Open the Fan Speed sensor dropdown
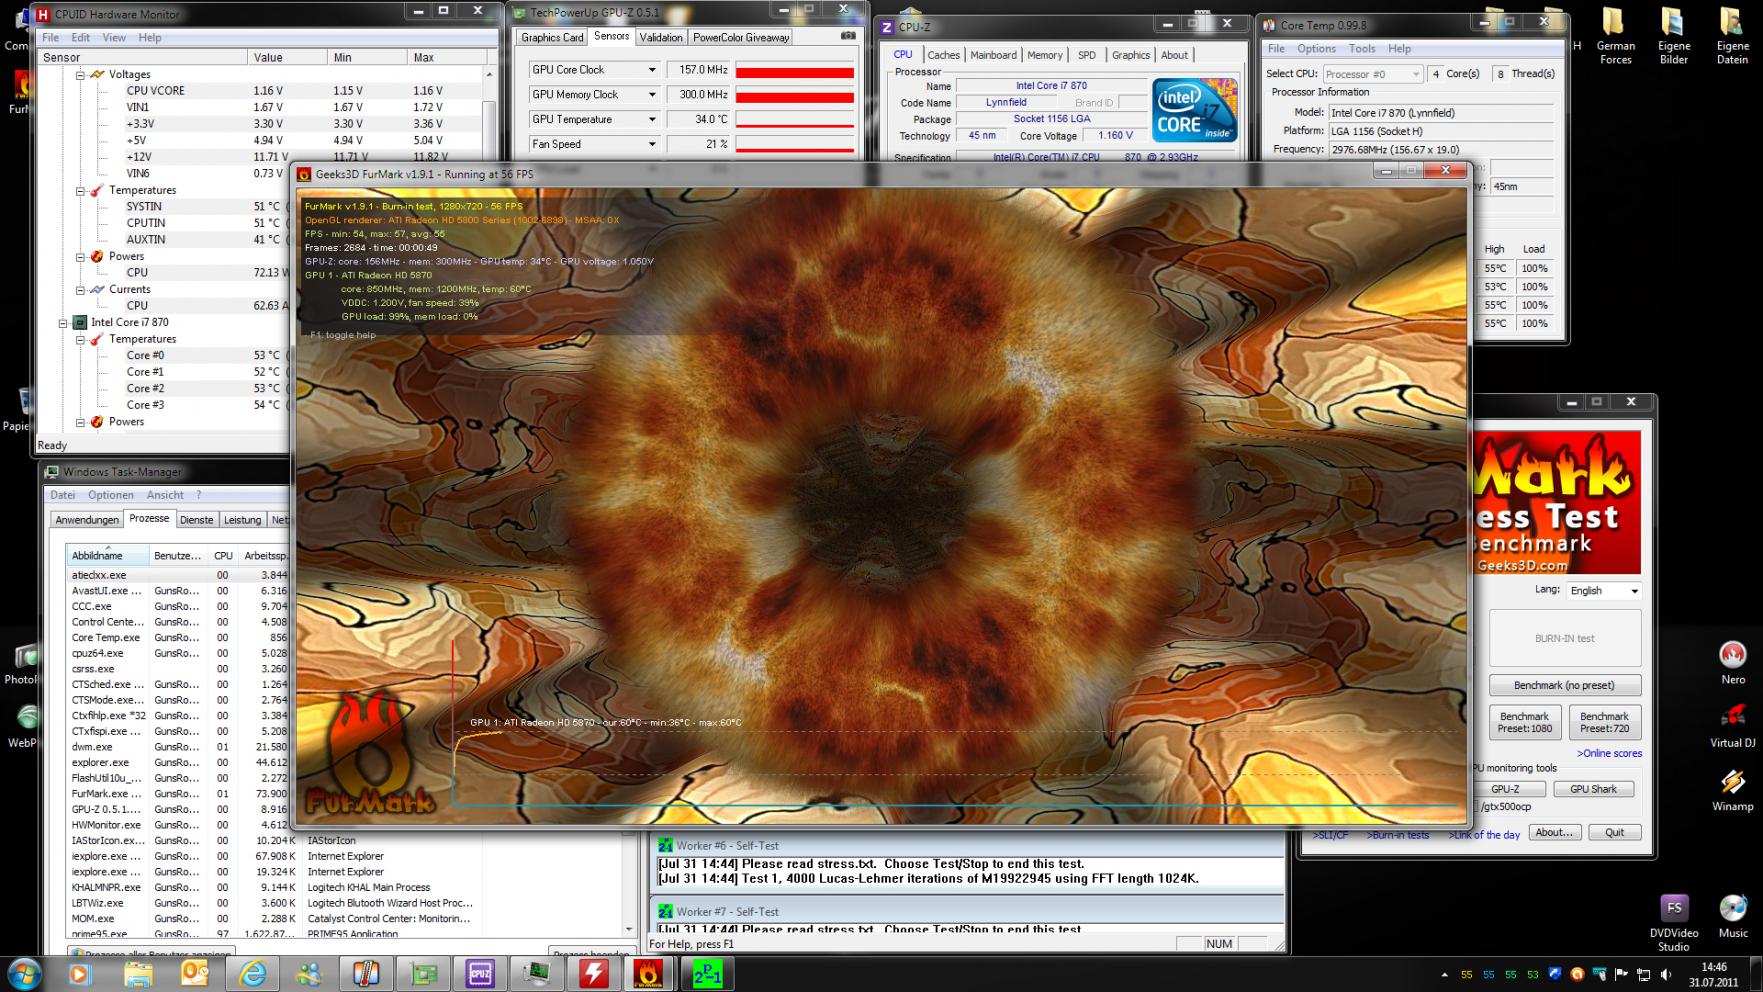Screen dimensions: 1763x992 [652, 145]
